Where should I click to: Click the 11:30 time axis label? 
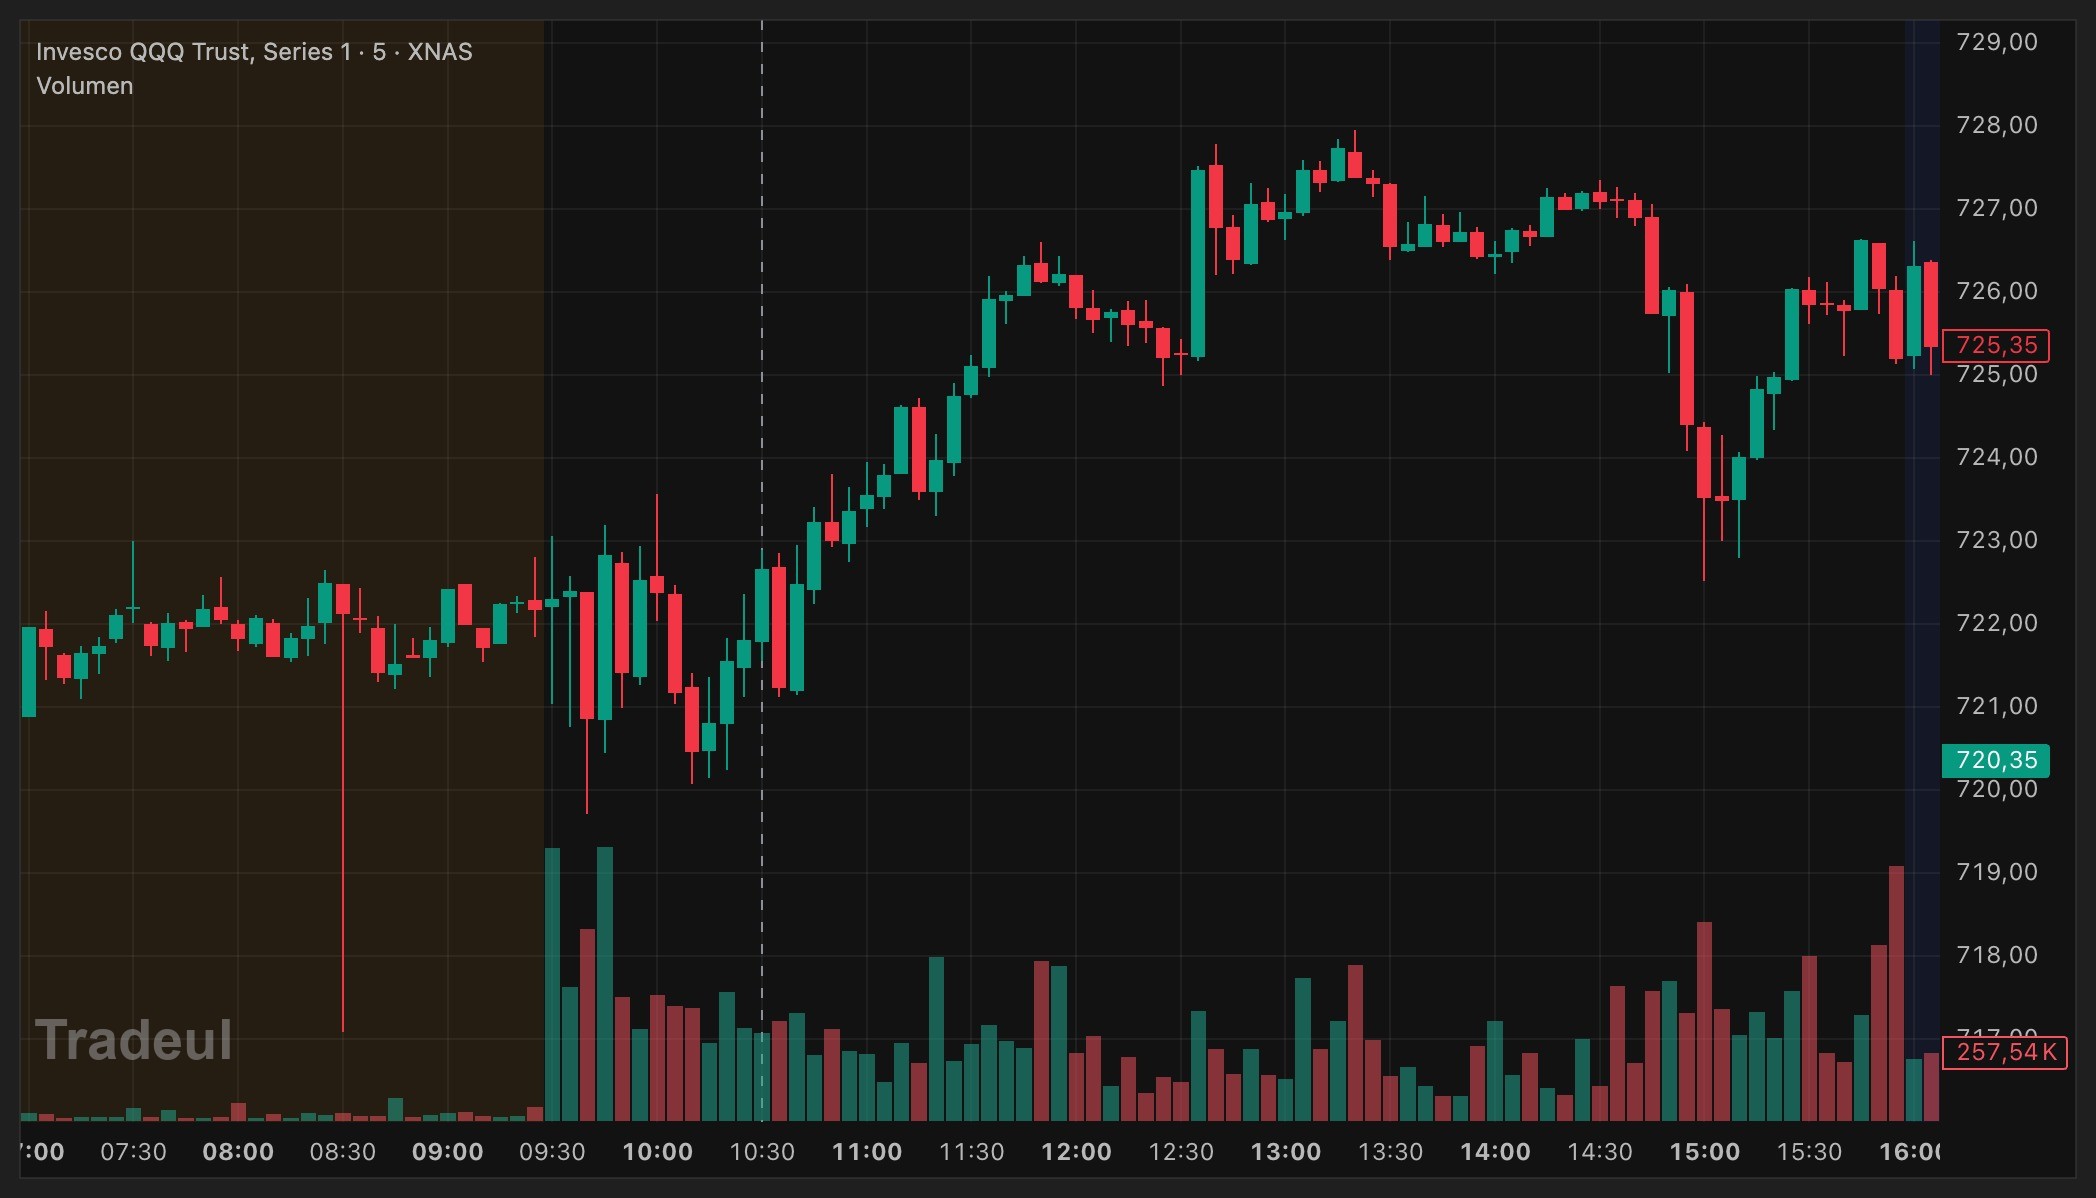971,1152
